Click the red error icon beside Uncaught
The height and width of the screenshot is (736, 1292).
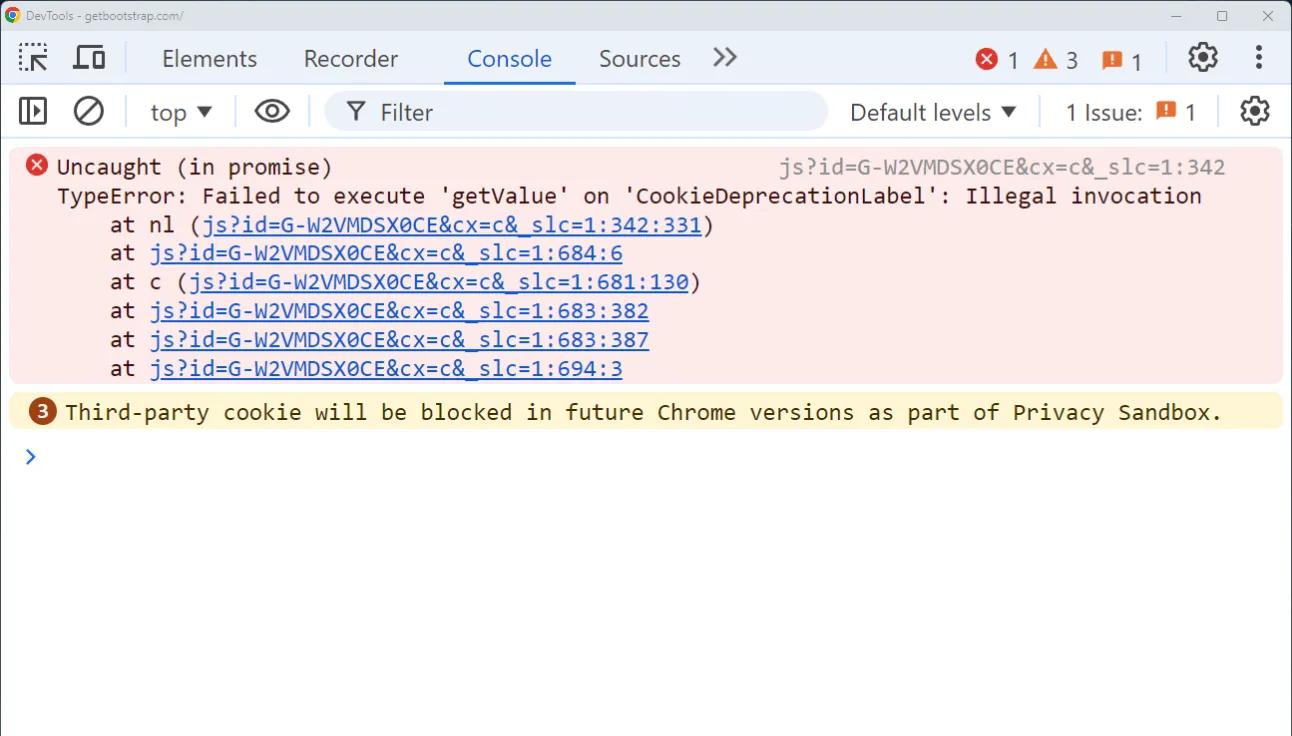pos(37,166)
